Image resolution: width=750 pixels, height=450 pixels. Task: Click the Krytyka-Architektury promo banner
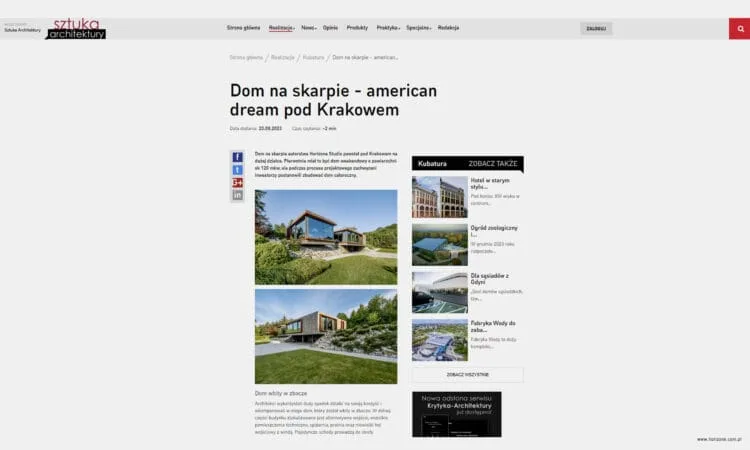(456, 413)
